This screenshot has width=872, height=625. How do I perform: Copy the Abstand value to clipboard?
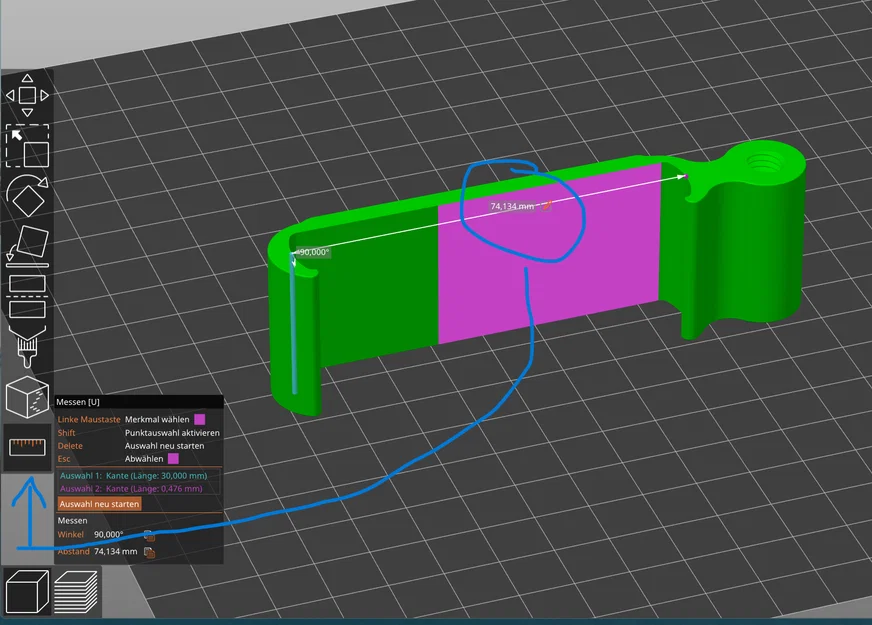coord(149,552)
